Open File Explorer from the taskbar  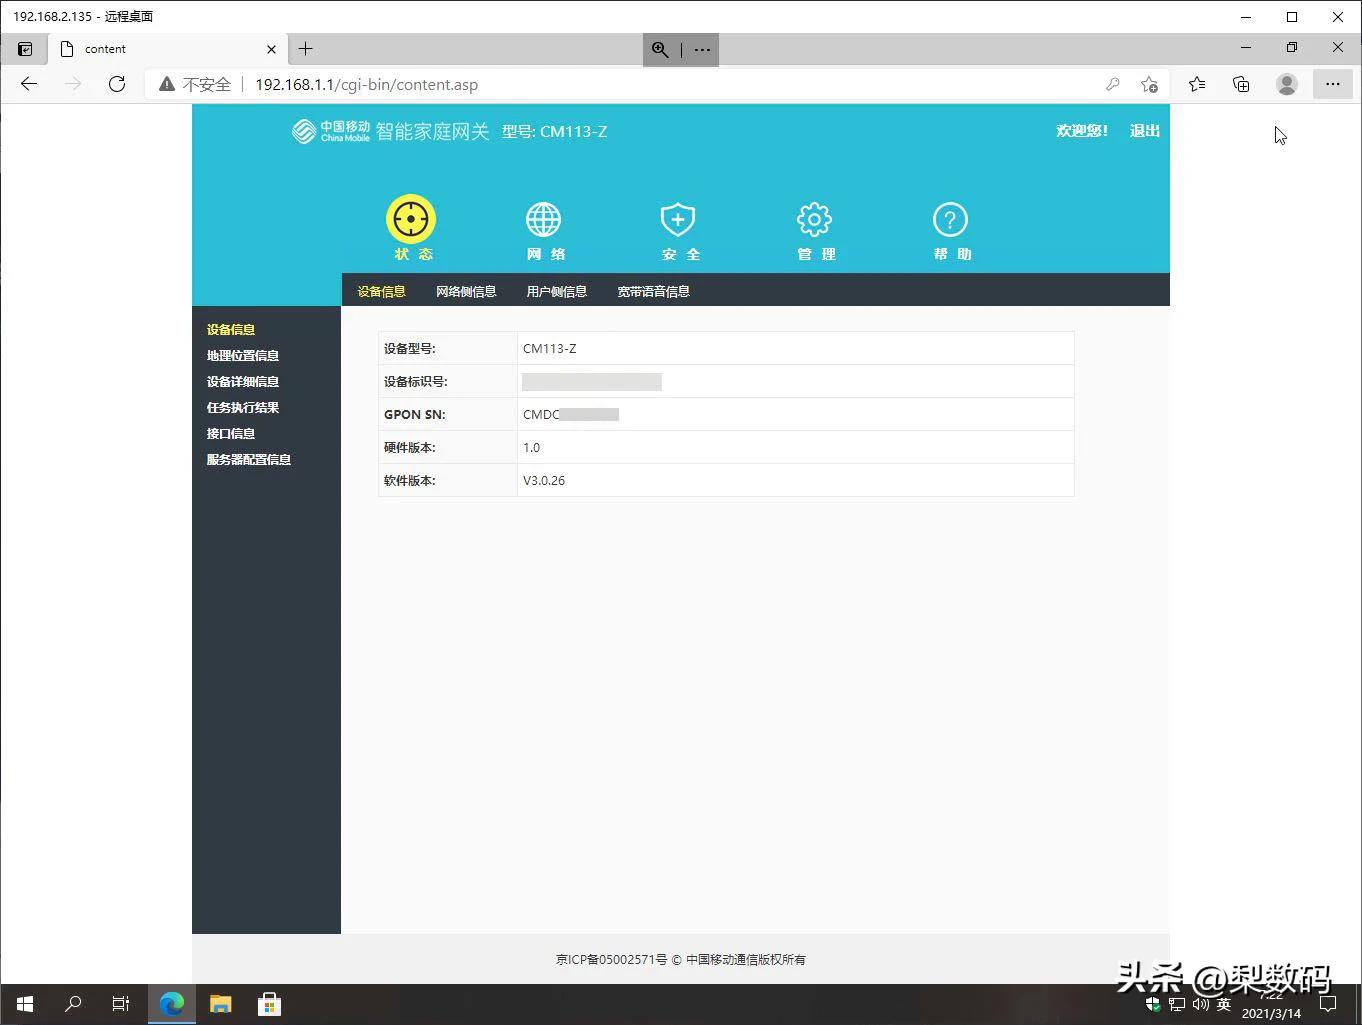coord(220,1003)
